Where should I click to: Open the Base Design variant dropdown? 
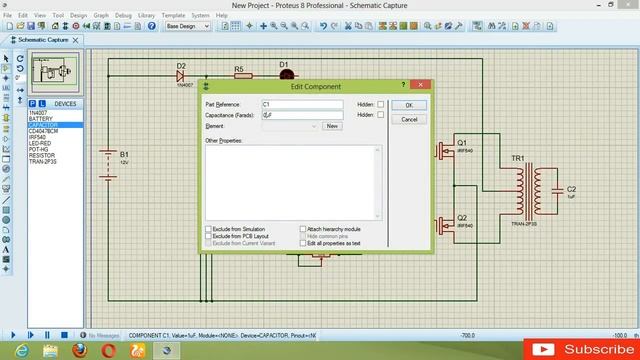point(188,26)
